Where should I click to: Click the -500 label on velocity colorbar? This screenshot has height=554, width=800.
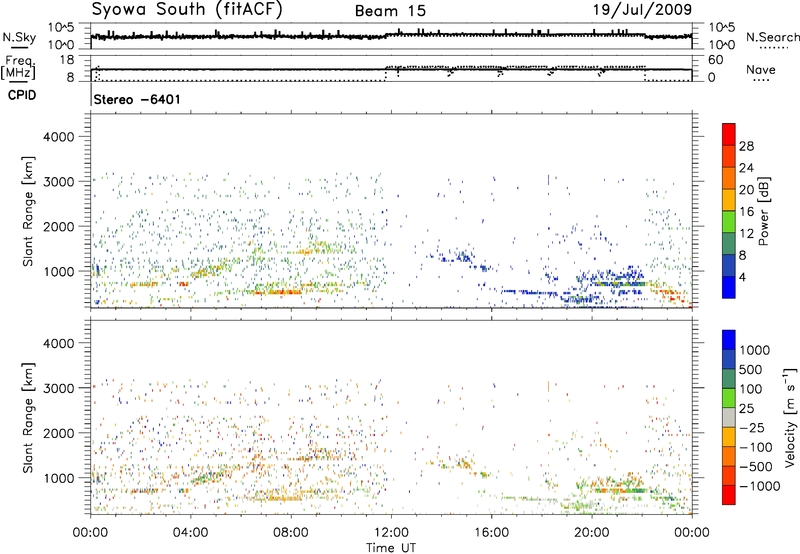point(756,467)
